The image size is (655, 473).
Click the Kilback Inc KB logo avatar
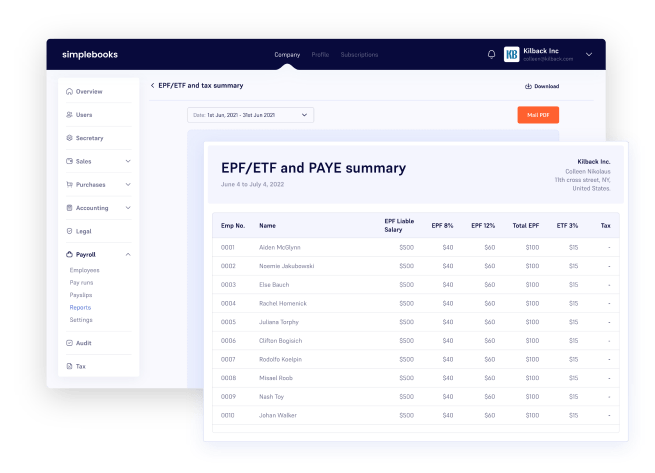pyautogui.click(x=512, y=55)
